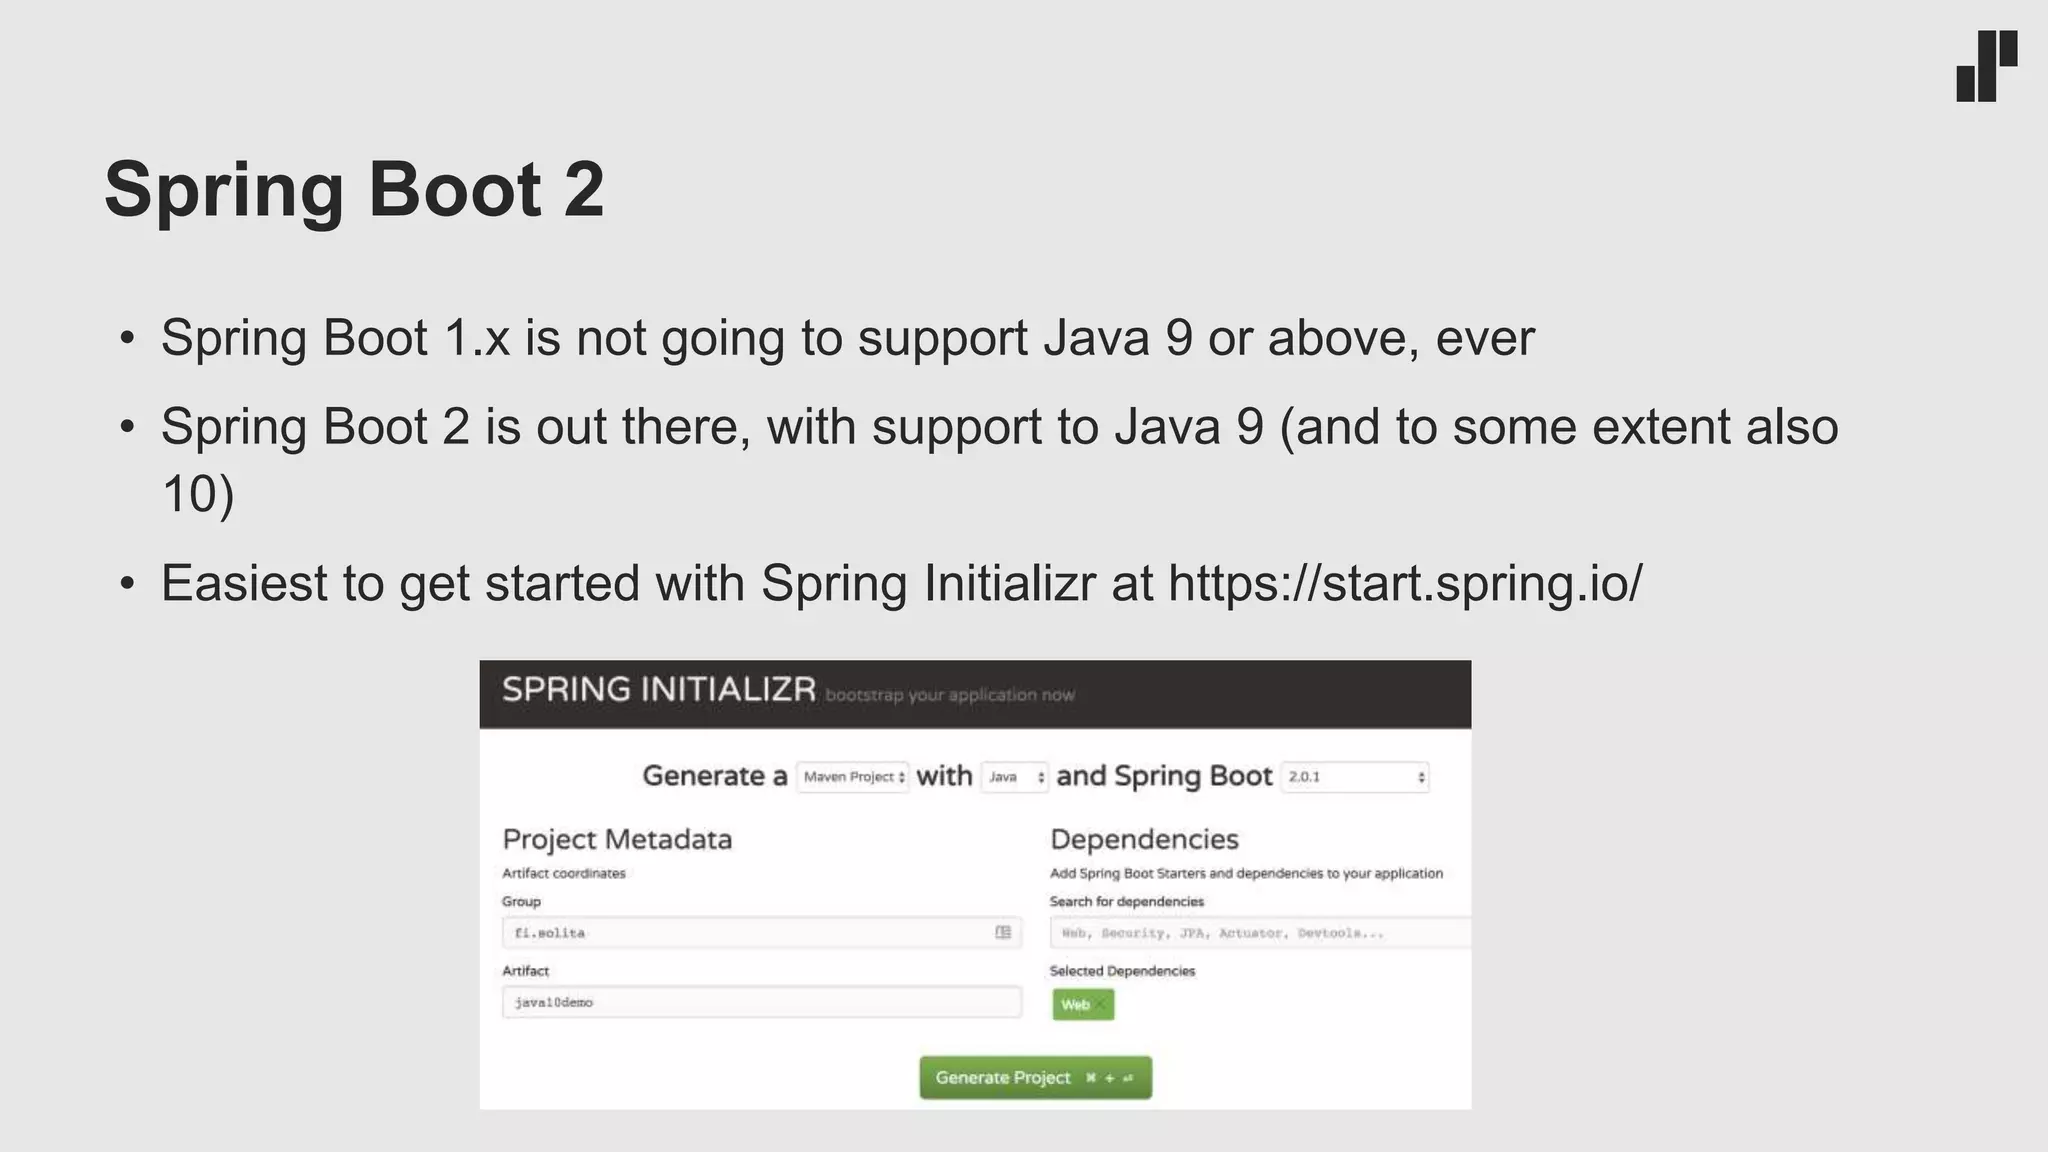The width and height of the screenshot is (2048, 1152).
Task: Select the Web label in Selected Dependencies
Action: pos(1075,1004)
